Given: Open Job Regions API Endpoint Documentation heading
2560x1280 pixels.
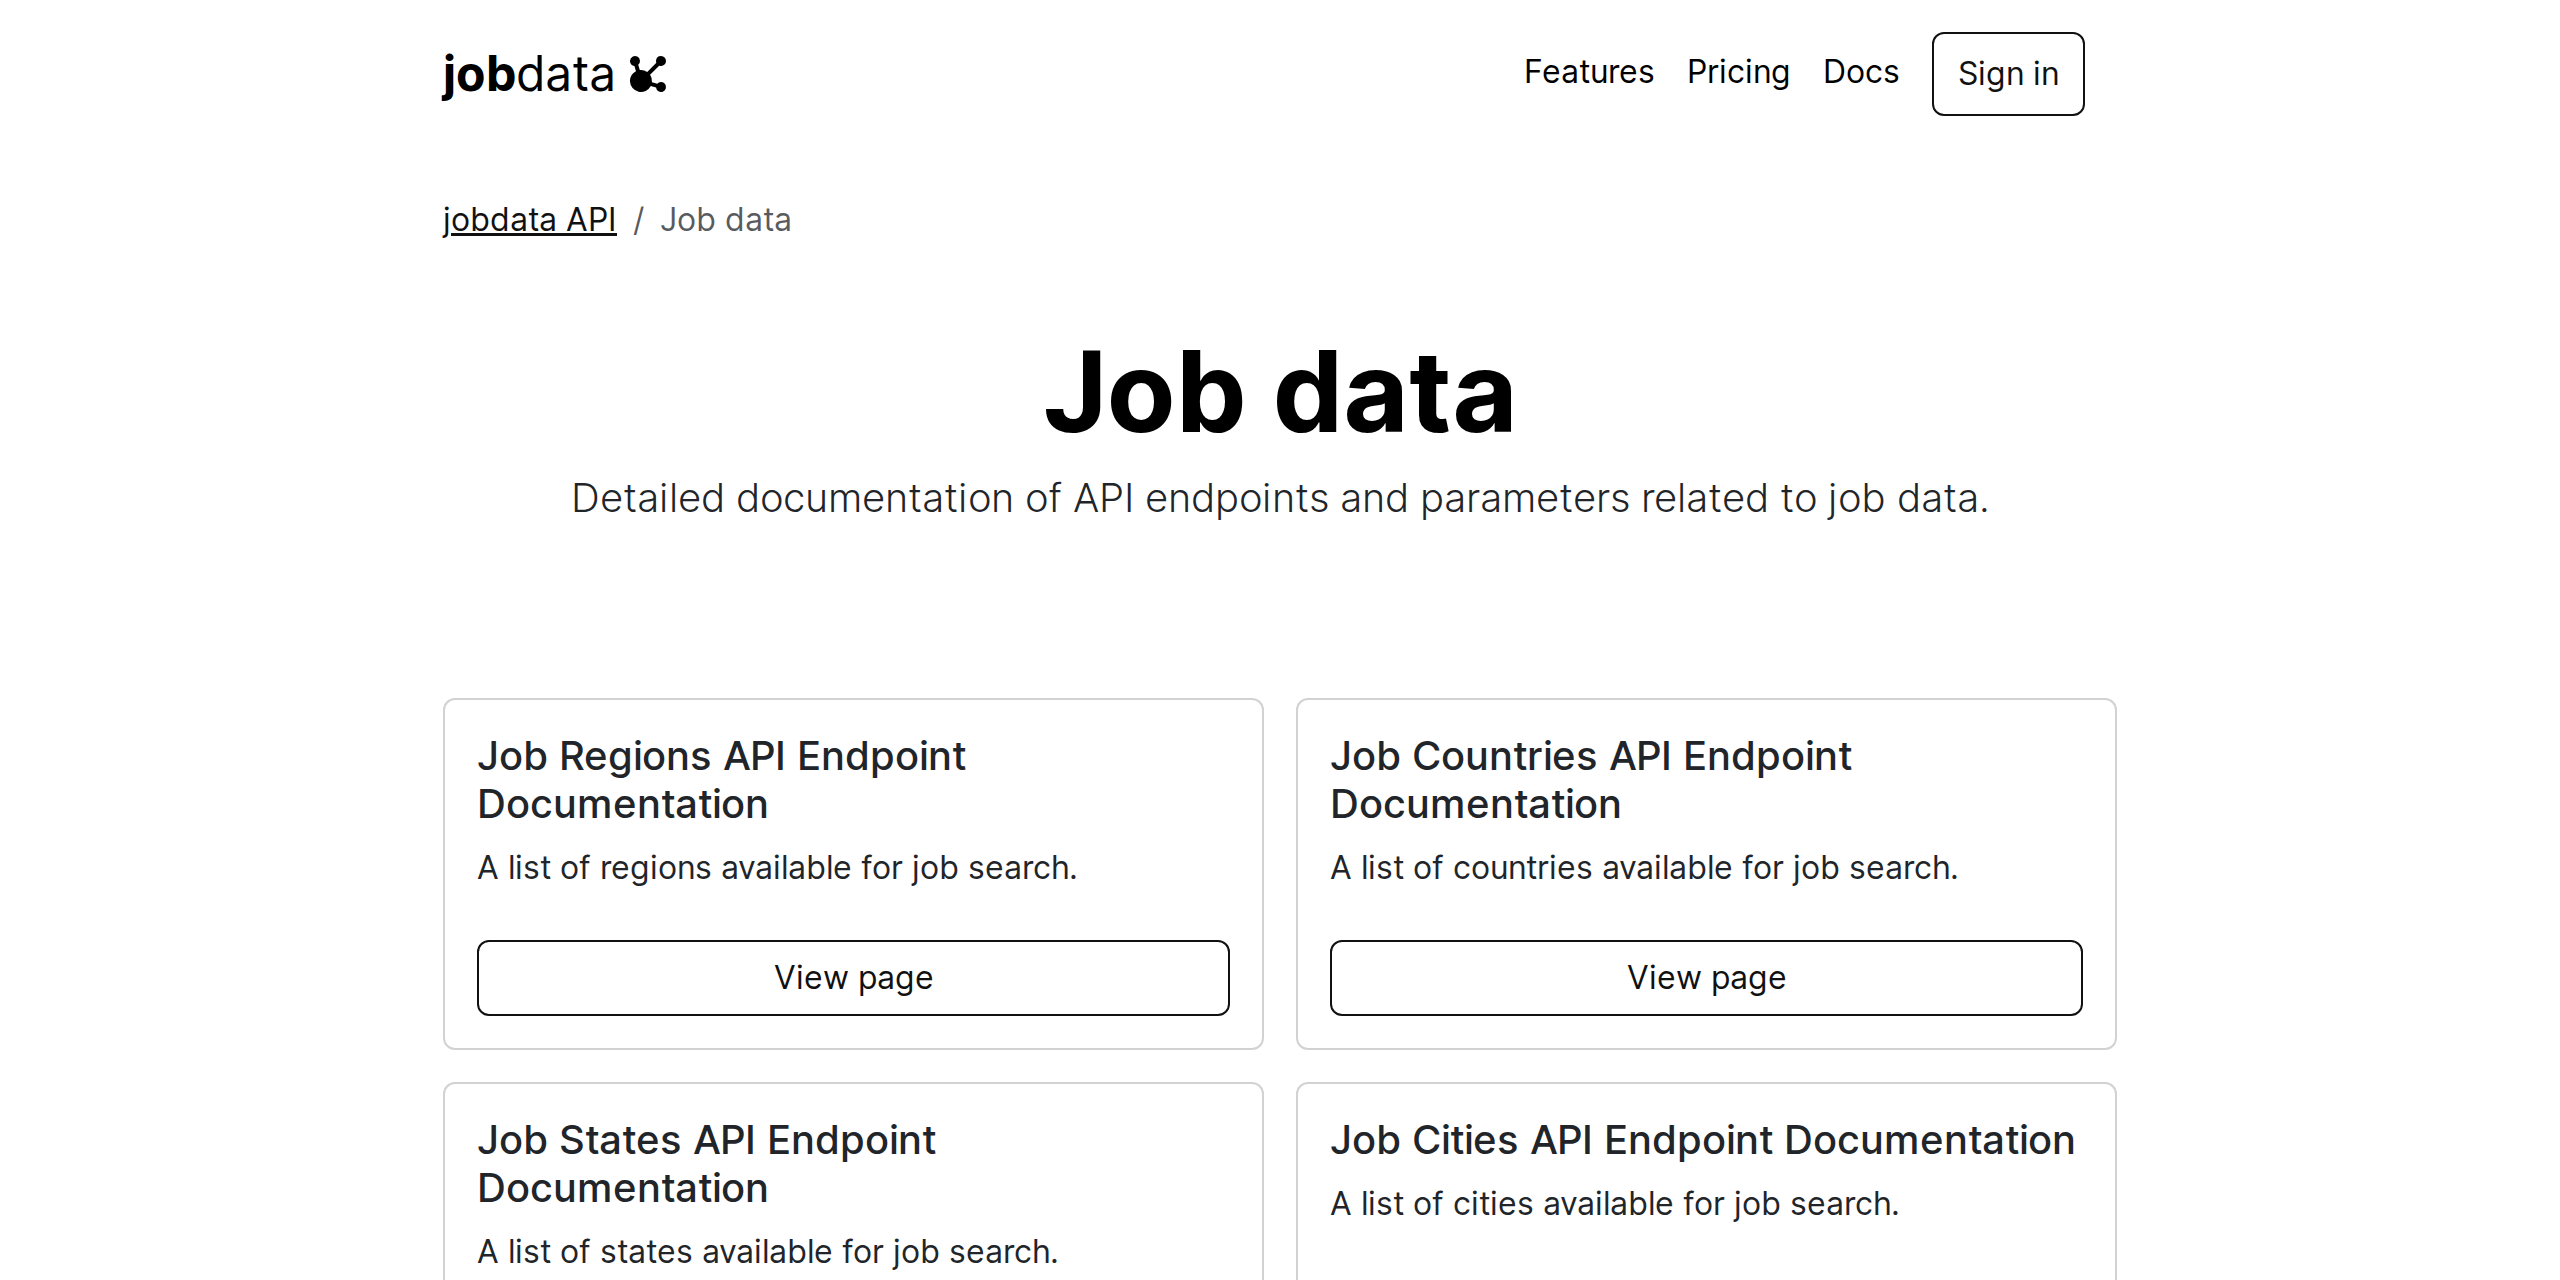Looking at the screenshot, I should coord(722,779).
